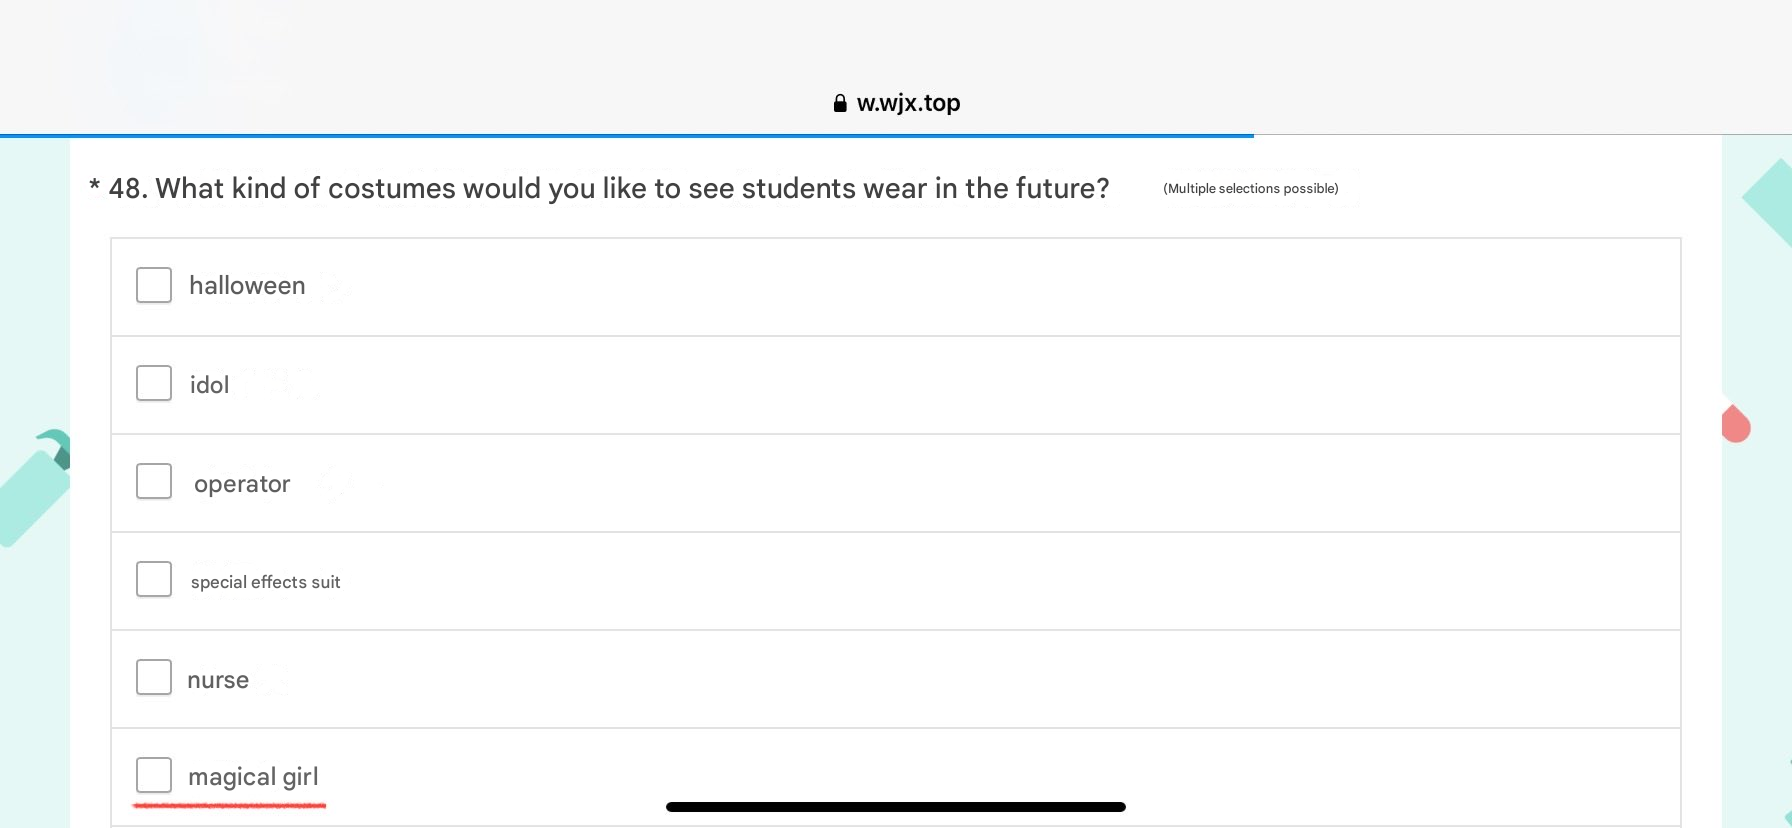The width and height of the screenshot is (1792, 828).
Task: Toggle the magical girl checkbox
Action: pos(154,775)
